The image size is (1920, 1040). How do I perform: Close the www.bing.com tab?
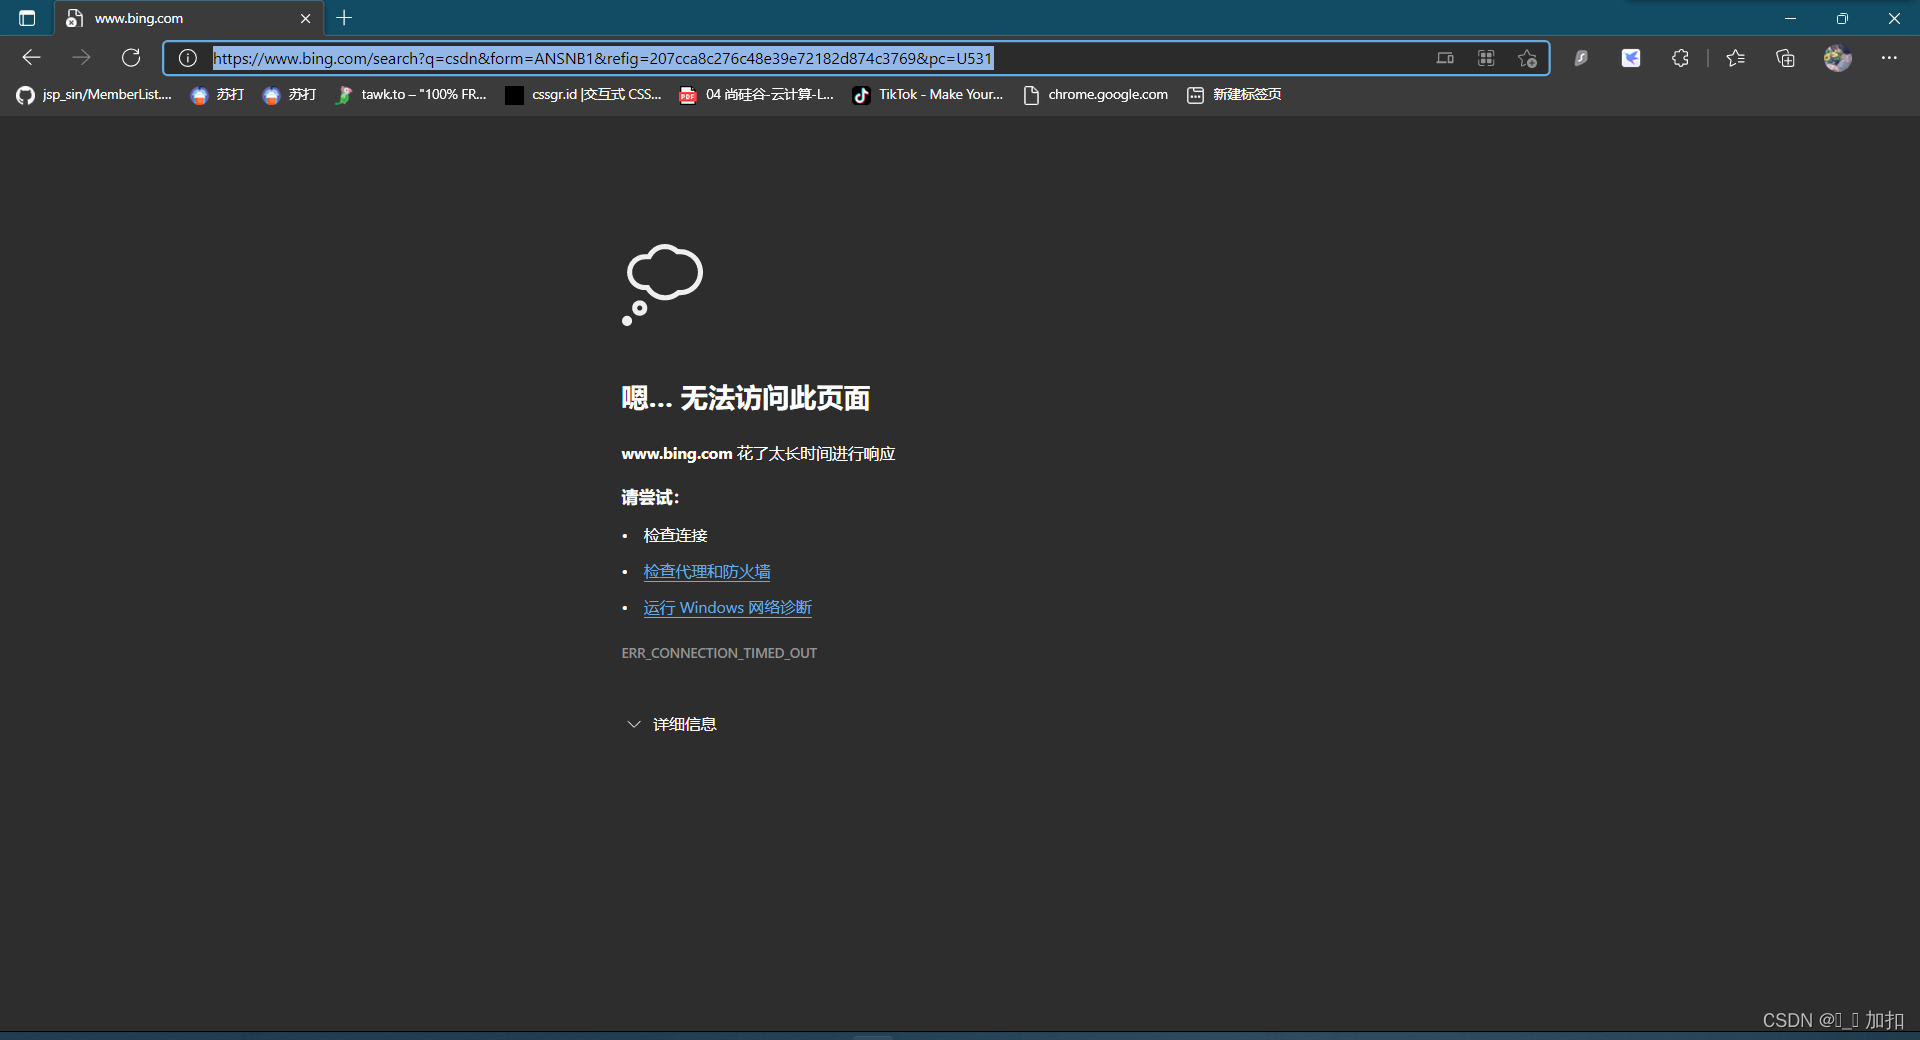click(x=305, y=18)
